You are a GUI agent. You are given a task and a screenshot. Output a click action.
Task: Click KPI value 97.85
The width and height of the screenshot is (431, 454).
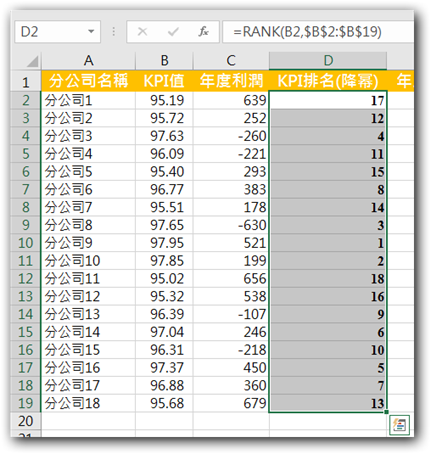coord(164,261)
